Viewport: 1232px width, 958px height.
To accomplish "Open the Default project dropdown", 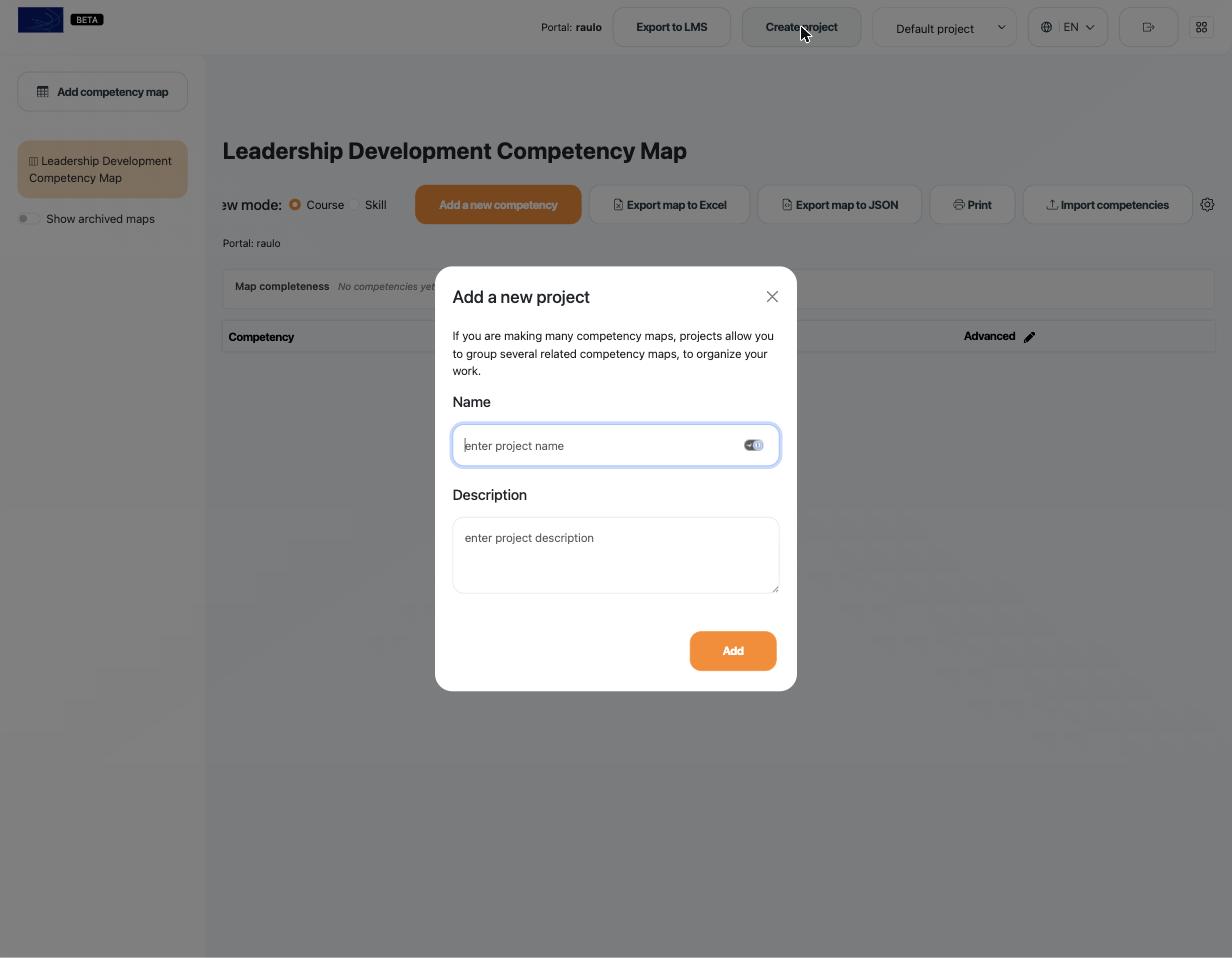I will click(x=945, y=27).
